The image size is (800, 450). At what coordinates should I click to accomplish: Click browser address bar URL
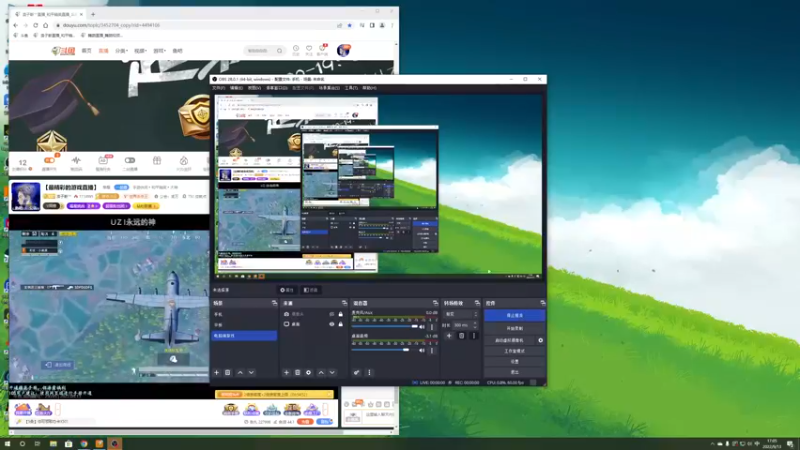tap(111, 25)
